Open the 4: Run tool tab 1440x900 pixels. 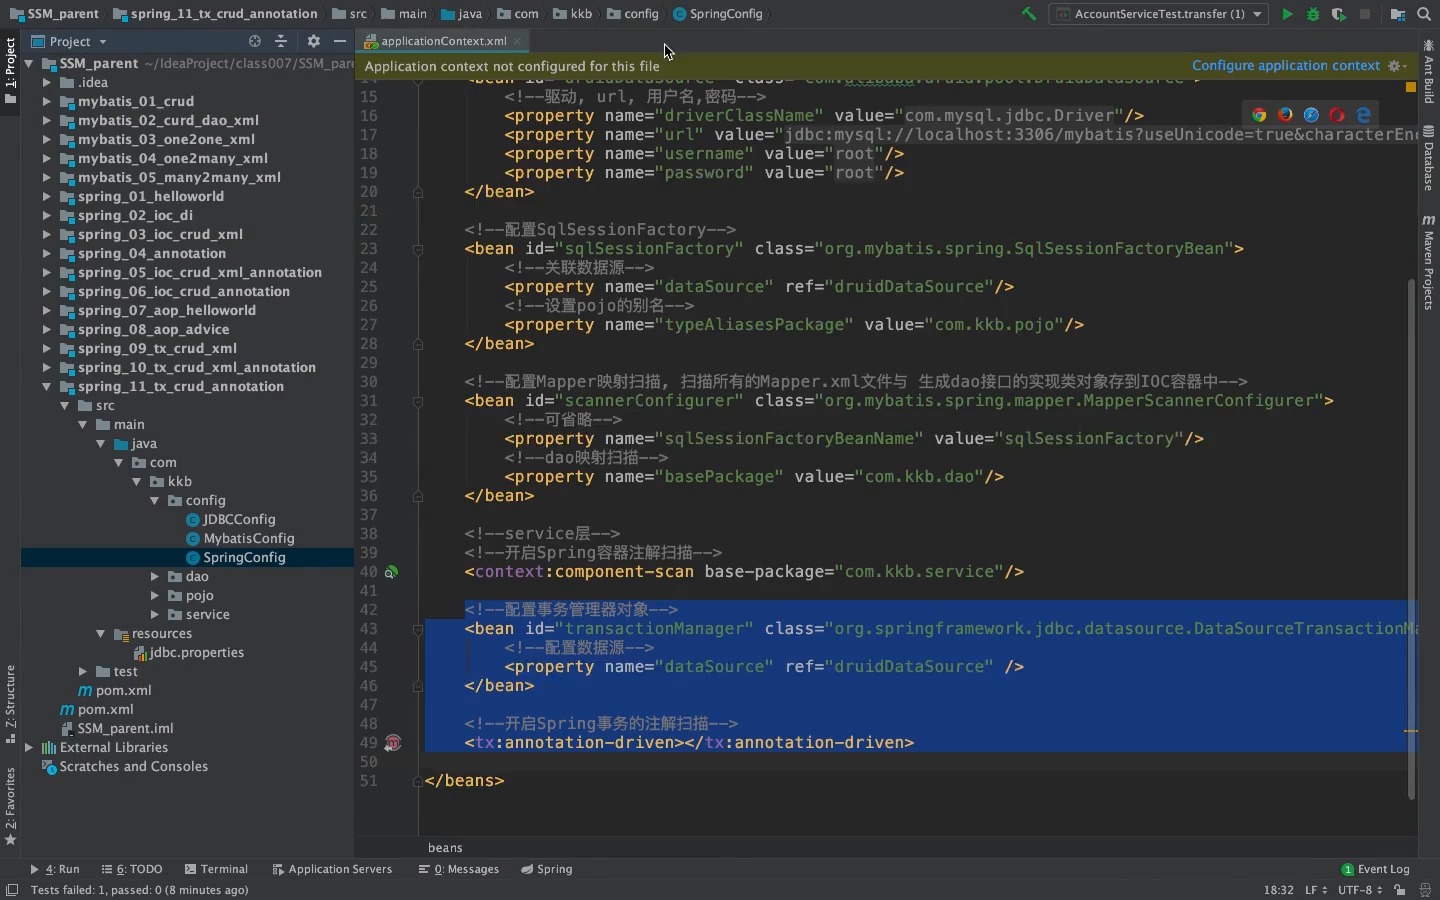(x=55, y=869)
